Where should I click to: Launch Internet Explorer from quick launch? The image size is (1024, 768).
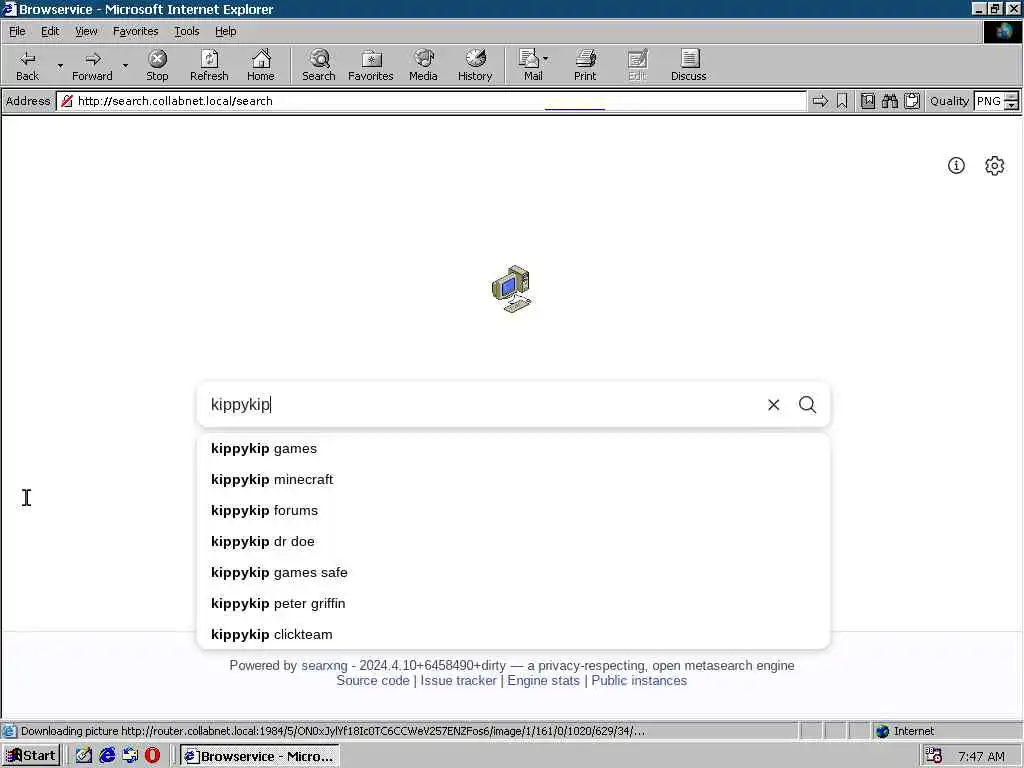coord(107,756)
